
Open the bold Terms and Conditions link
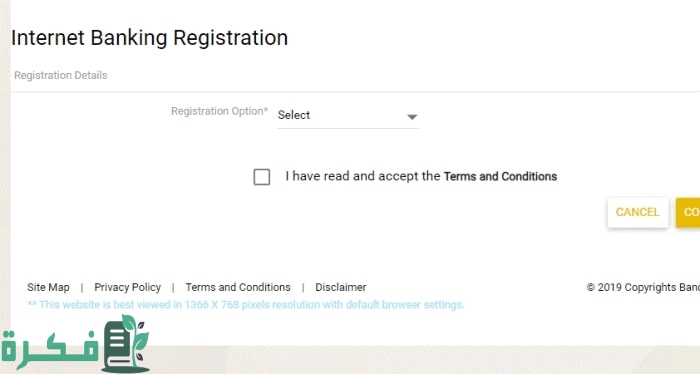[x=500, y=176]
